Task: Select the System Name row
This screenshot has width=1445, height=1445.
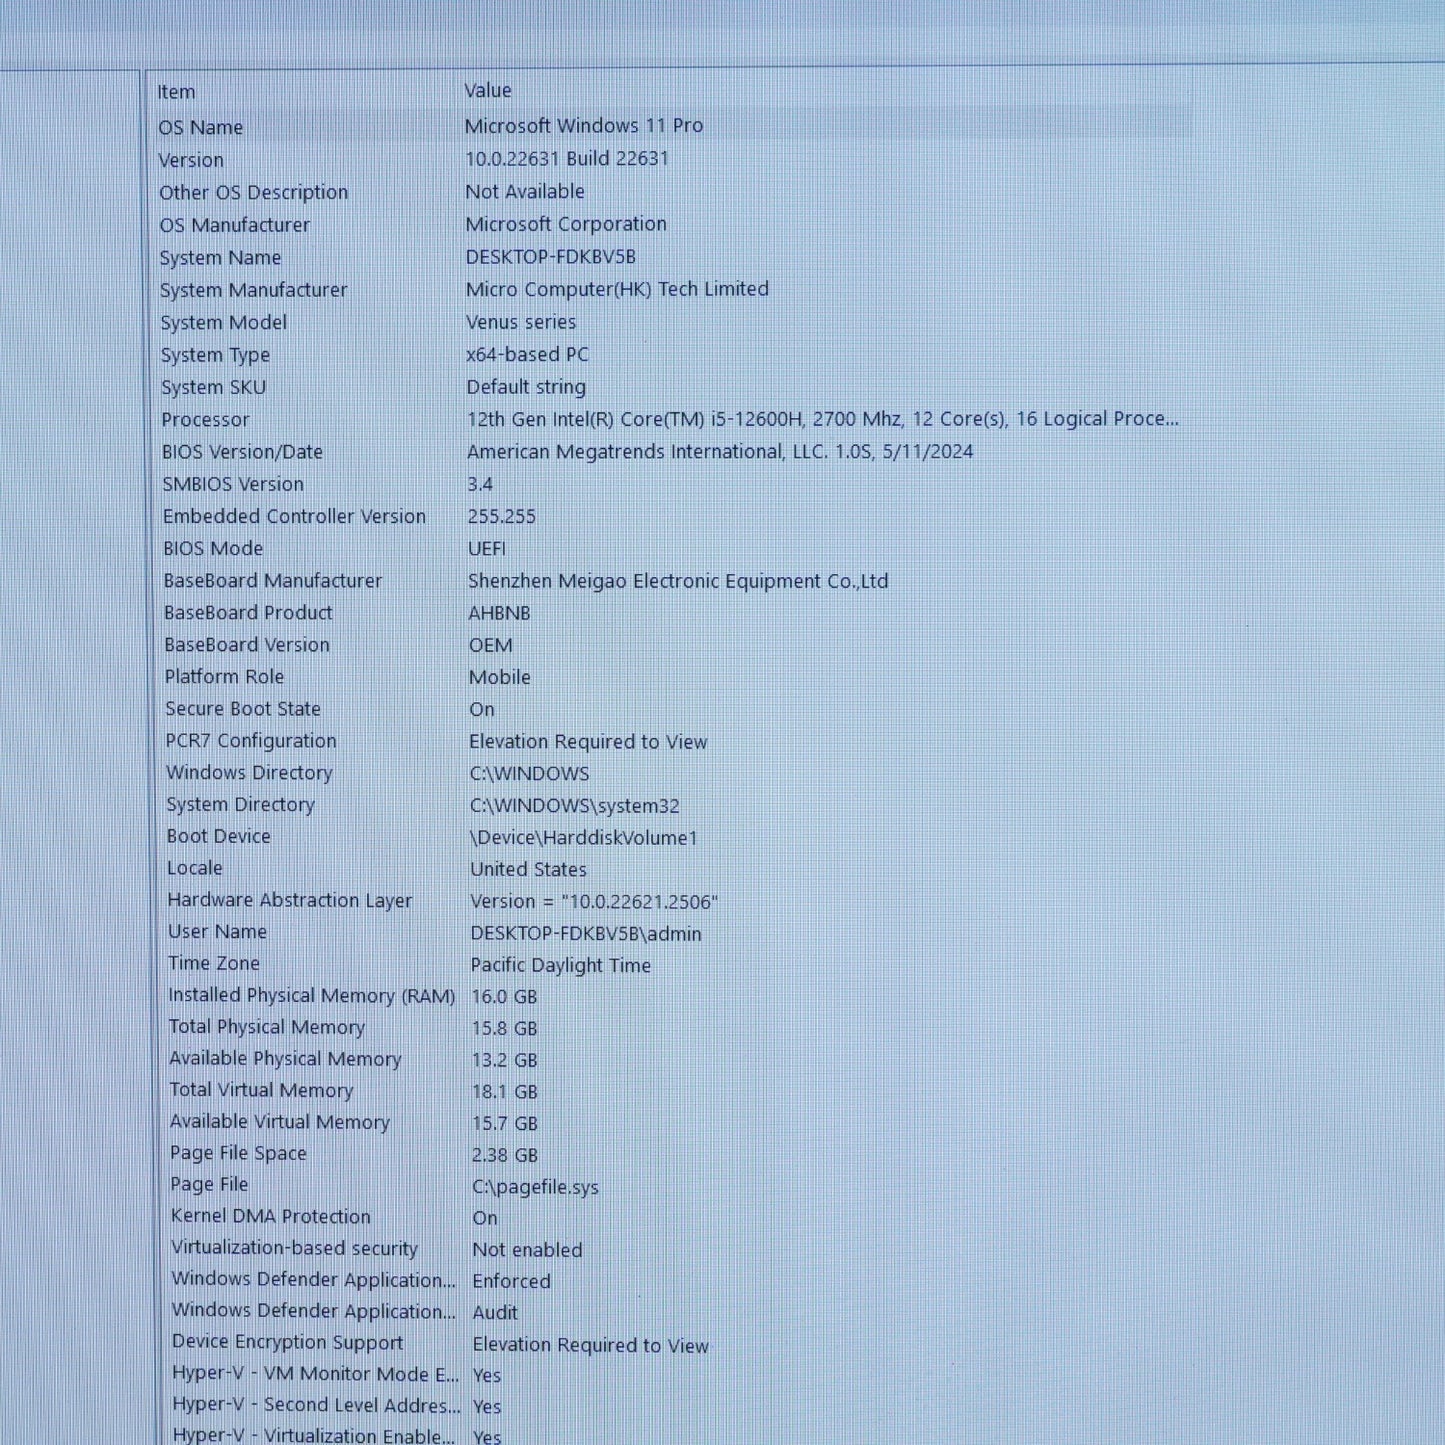Action: point(672,257)
